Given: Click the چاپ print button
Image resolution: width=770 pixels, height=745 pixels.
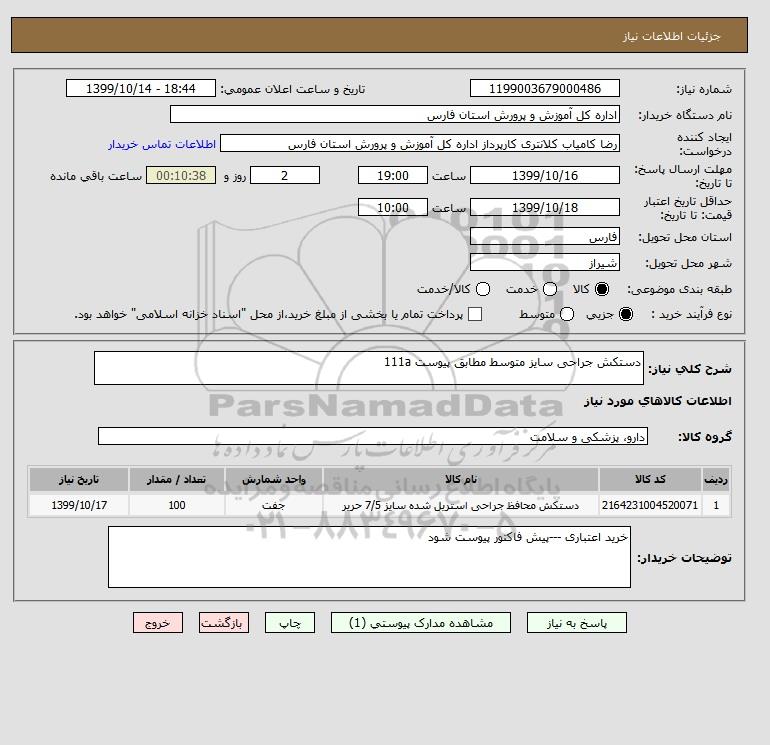Looking at the screenshot, I should point(290,623).
